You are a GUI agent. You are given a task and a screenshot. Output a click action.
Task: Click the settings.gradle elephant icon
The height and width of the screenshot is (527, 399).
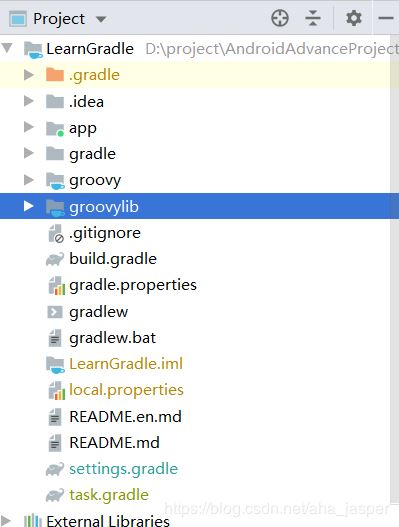55,469
